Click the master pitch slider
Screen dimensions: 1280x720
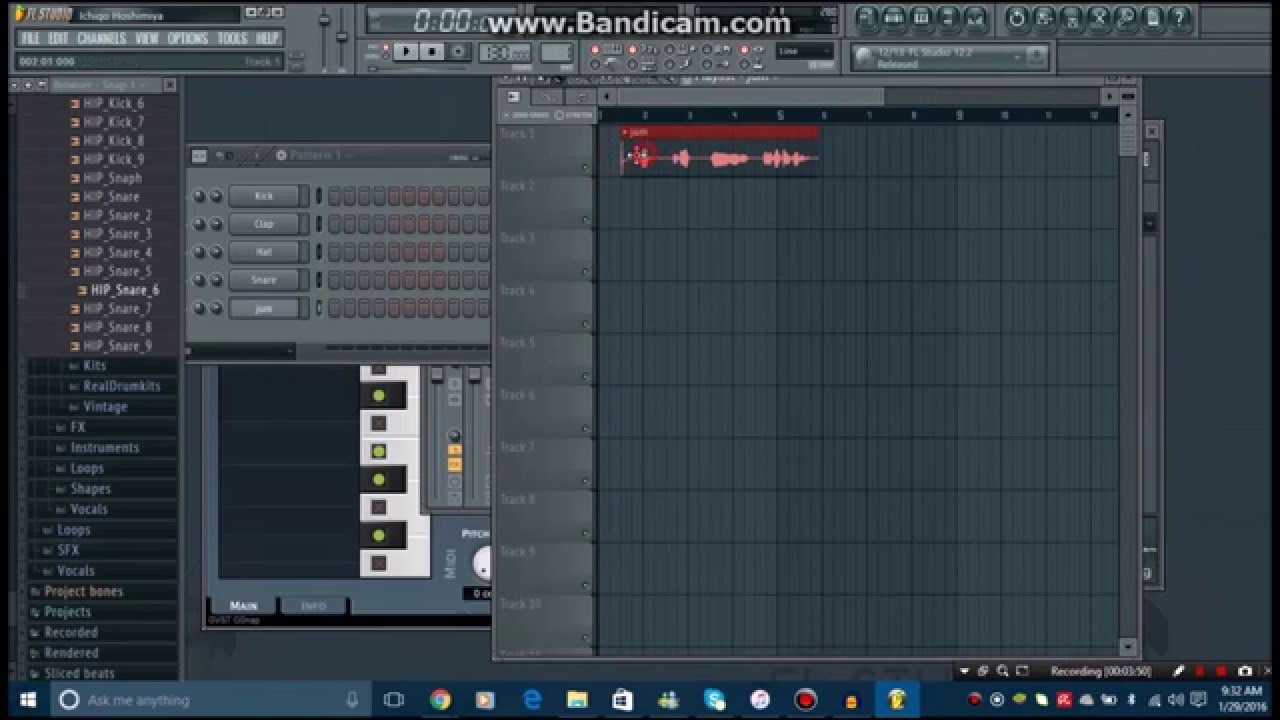(x=342, y=38)
